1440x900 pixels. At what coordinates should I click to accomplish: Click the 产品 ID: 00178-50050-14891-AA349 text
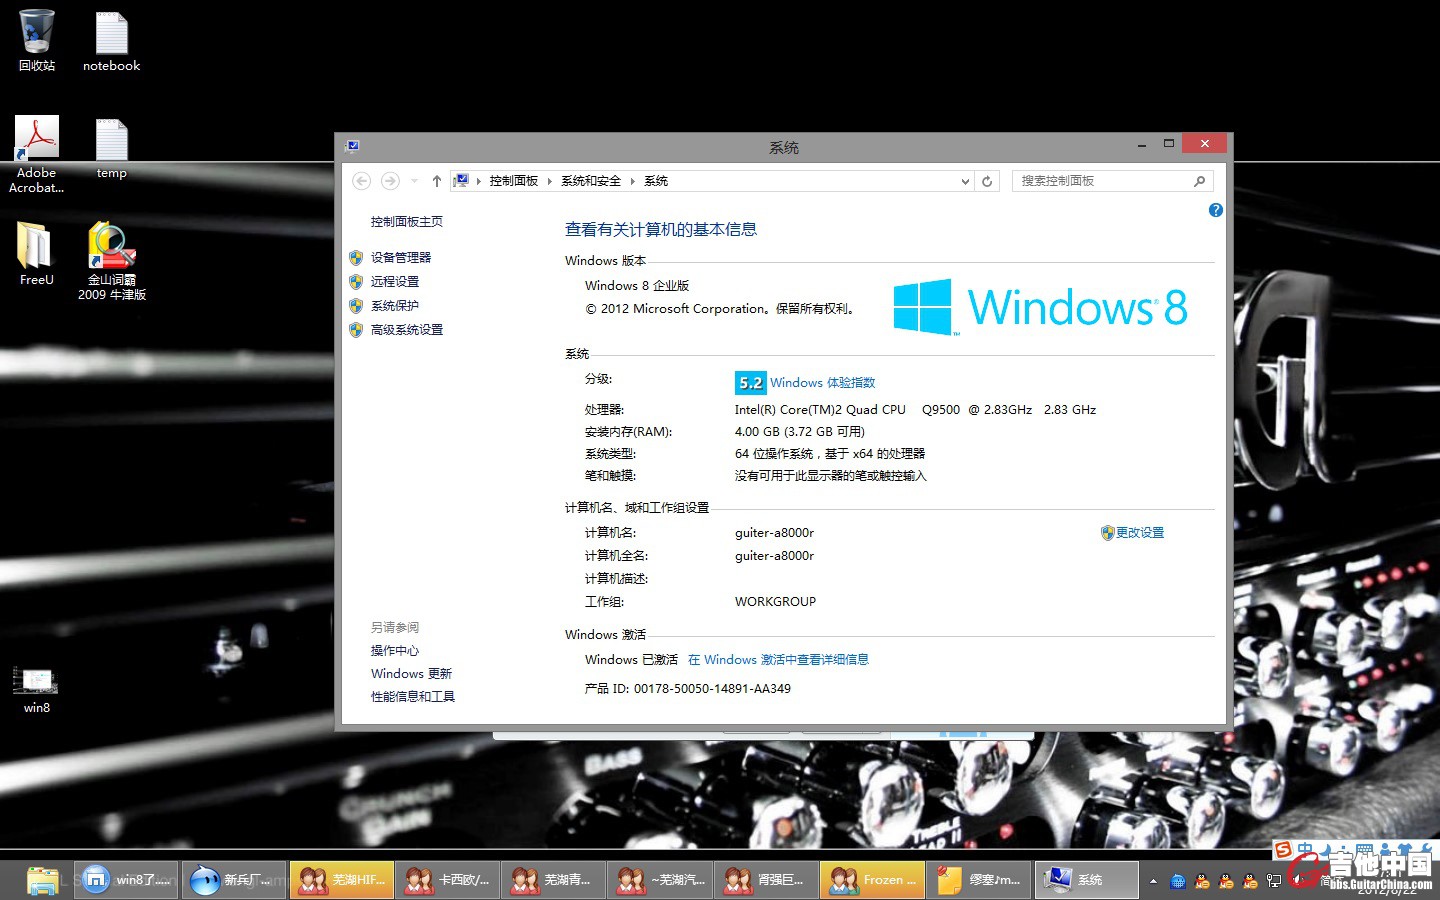(x=688, y=689)
